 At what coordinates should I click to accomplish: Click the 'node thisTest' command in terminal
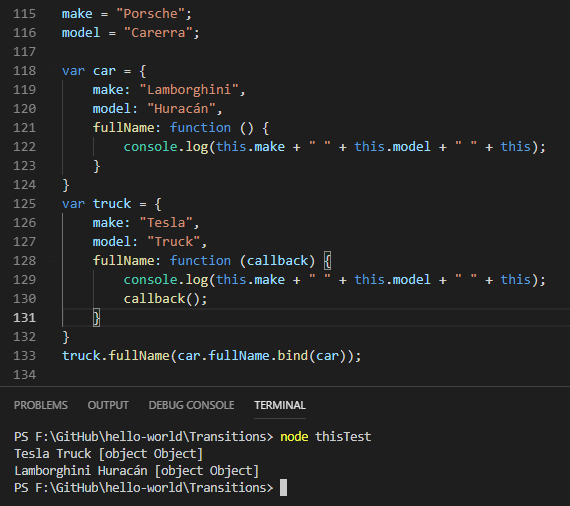click(326, 436)
